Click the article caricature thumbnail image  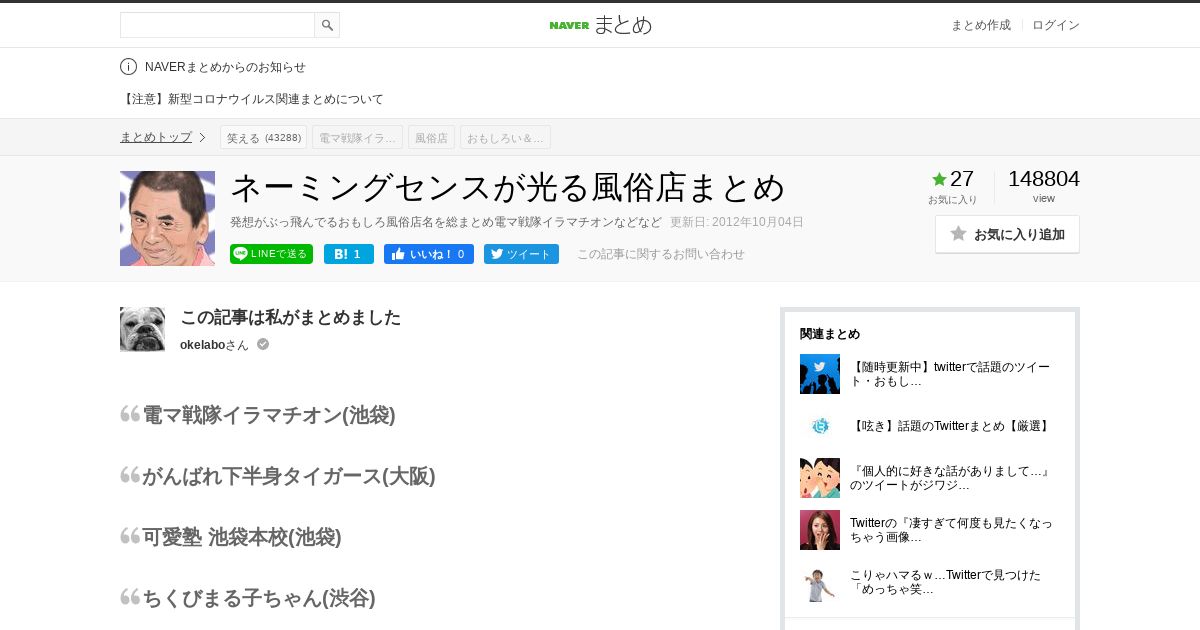click(x=167, y=218)
